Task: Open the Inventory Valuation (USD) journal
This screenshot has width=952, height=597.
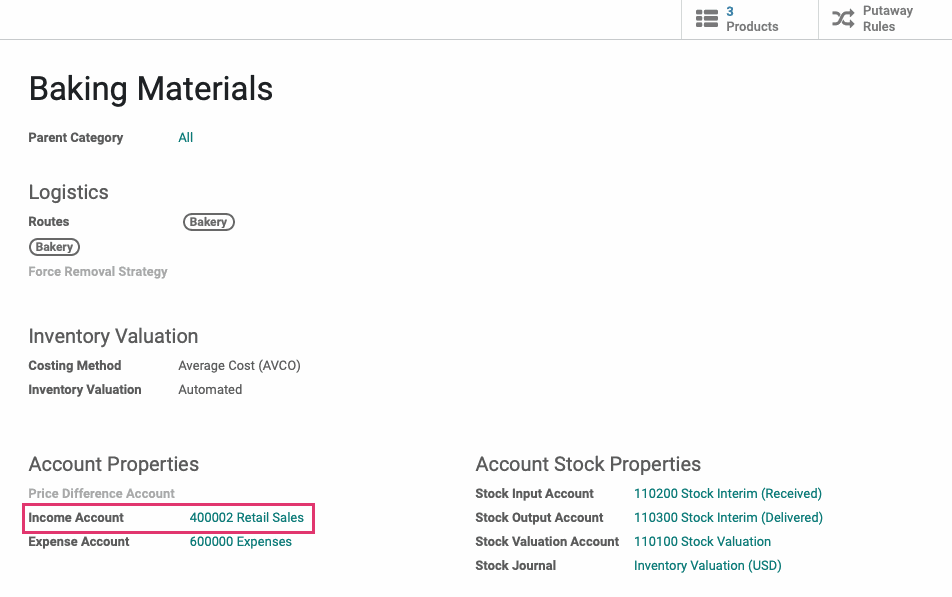Action: (x=707, y=566)
